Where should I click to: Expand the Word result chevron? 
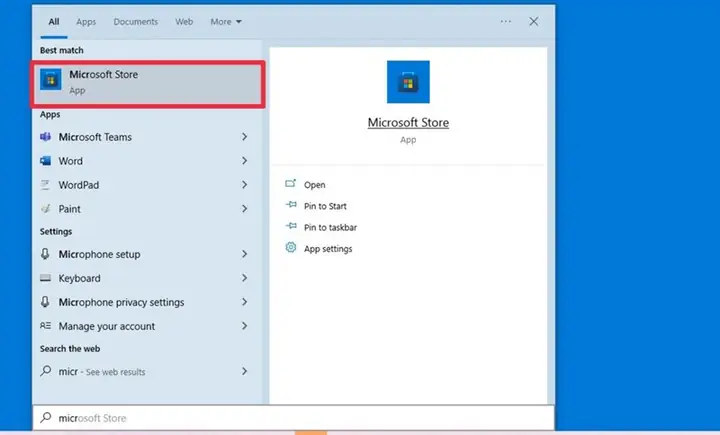coord(245,161)
